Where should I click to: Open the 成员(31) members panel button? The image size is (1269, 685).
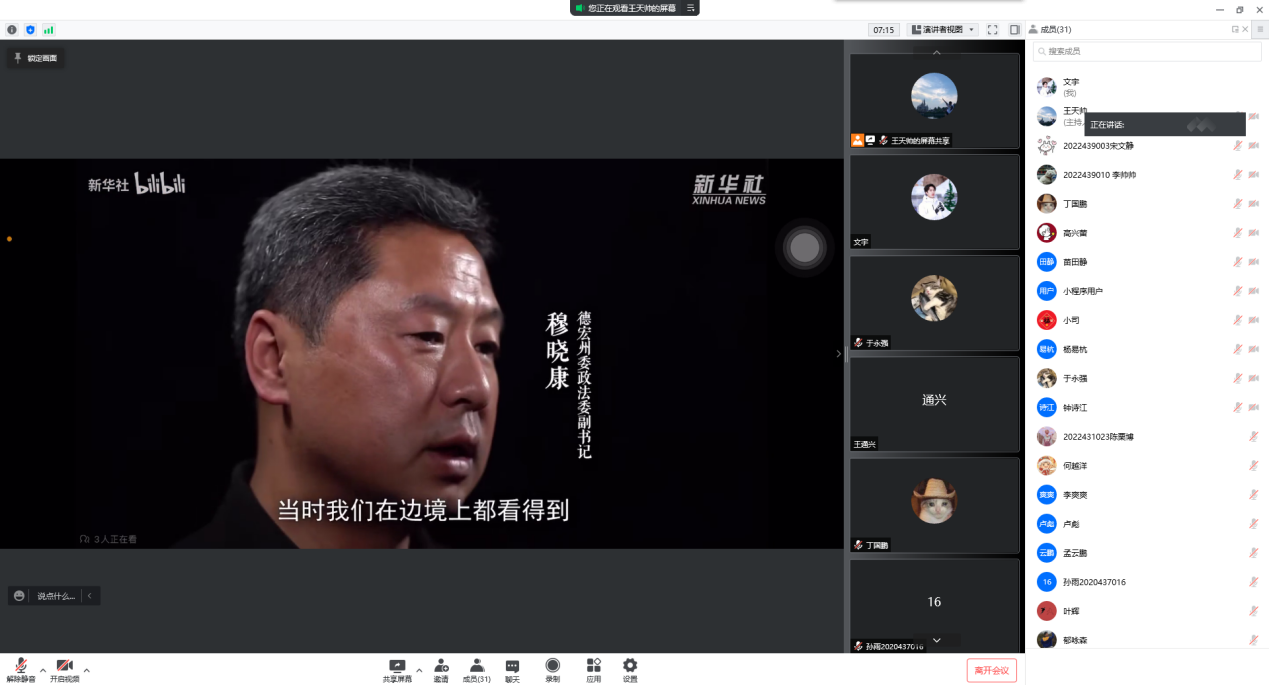(x=476, y=669)
